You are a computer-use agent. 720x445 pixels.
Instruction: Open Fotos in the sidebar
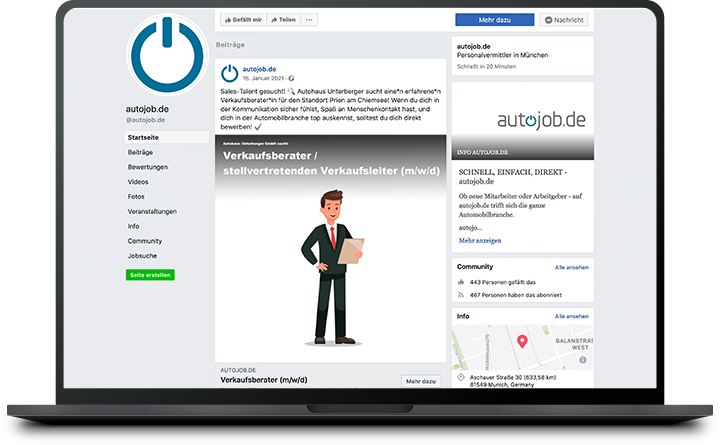(136, 197)
